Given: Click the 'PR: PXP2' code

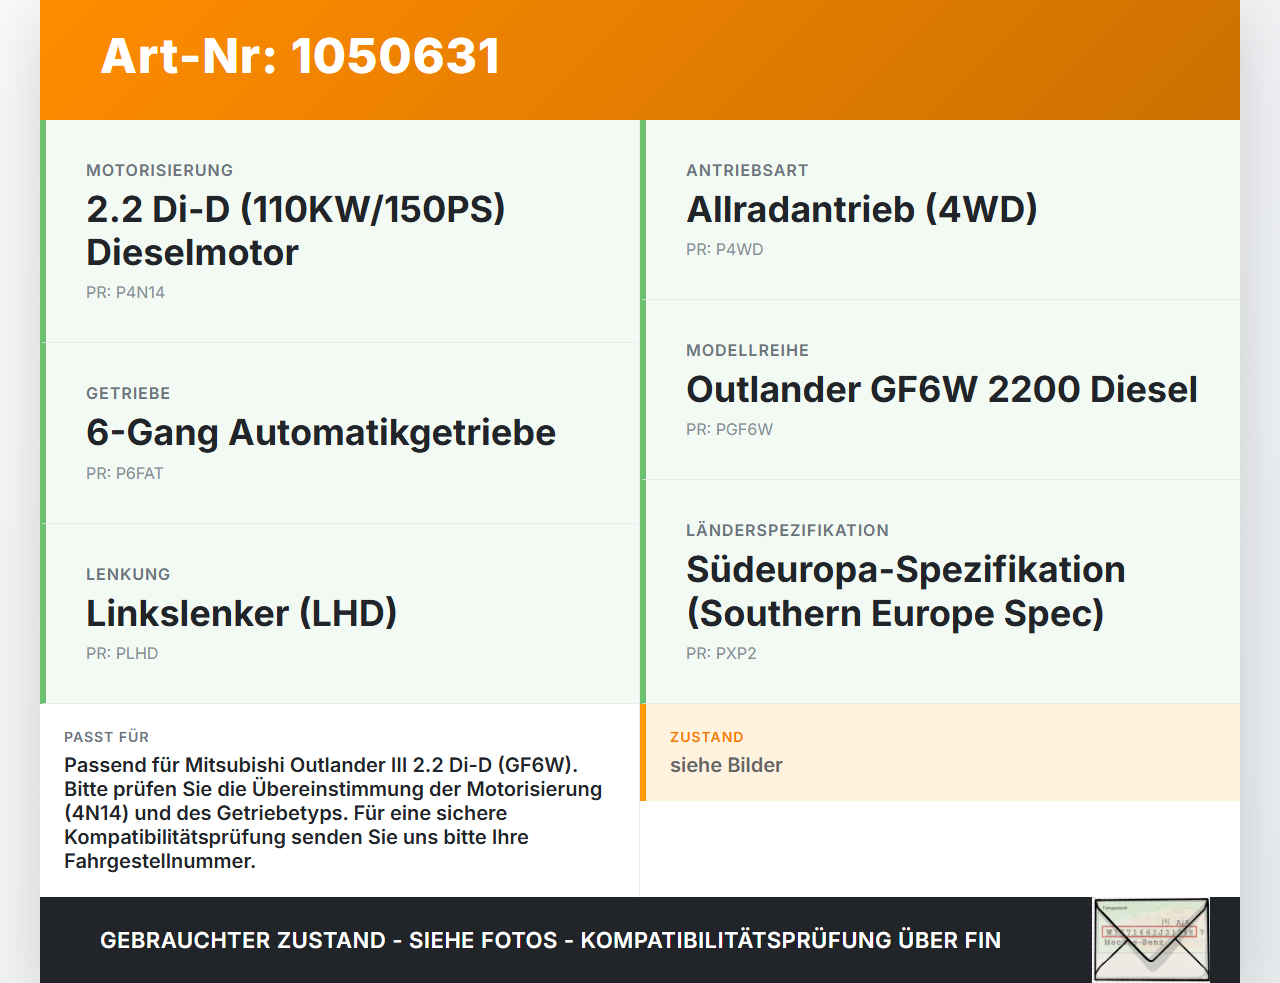Looking at the screenshot, I should tap(721, 654).
